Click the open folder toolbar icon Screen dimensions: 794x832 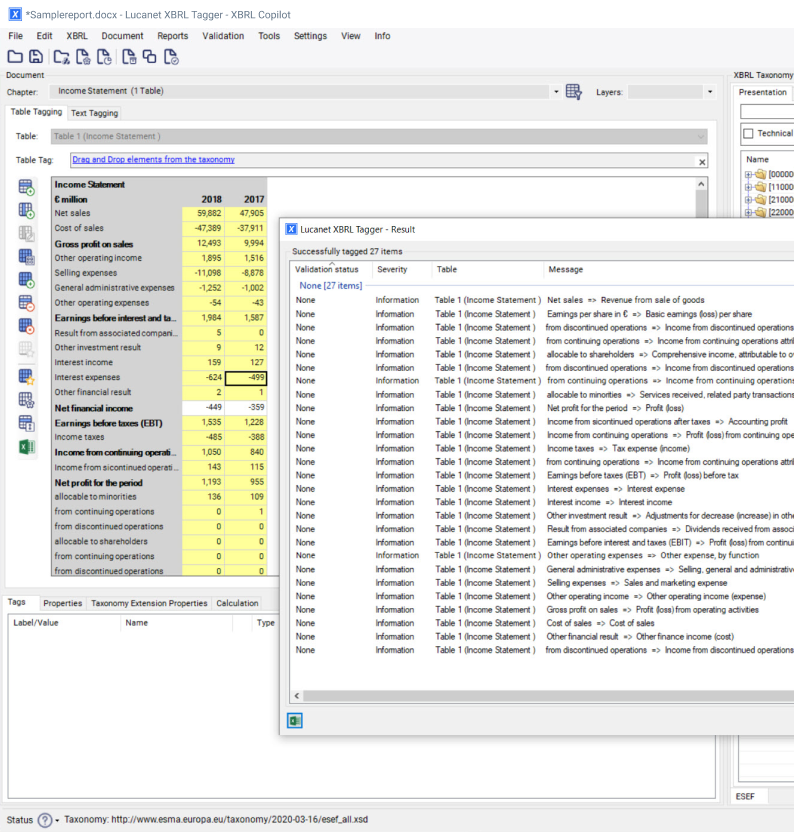tap(15, 57)
